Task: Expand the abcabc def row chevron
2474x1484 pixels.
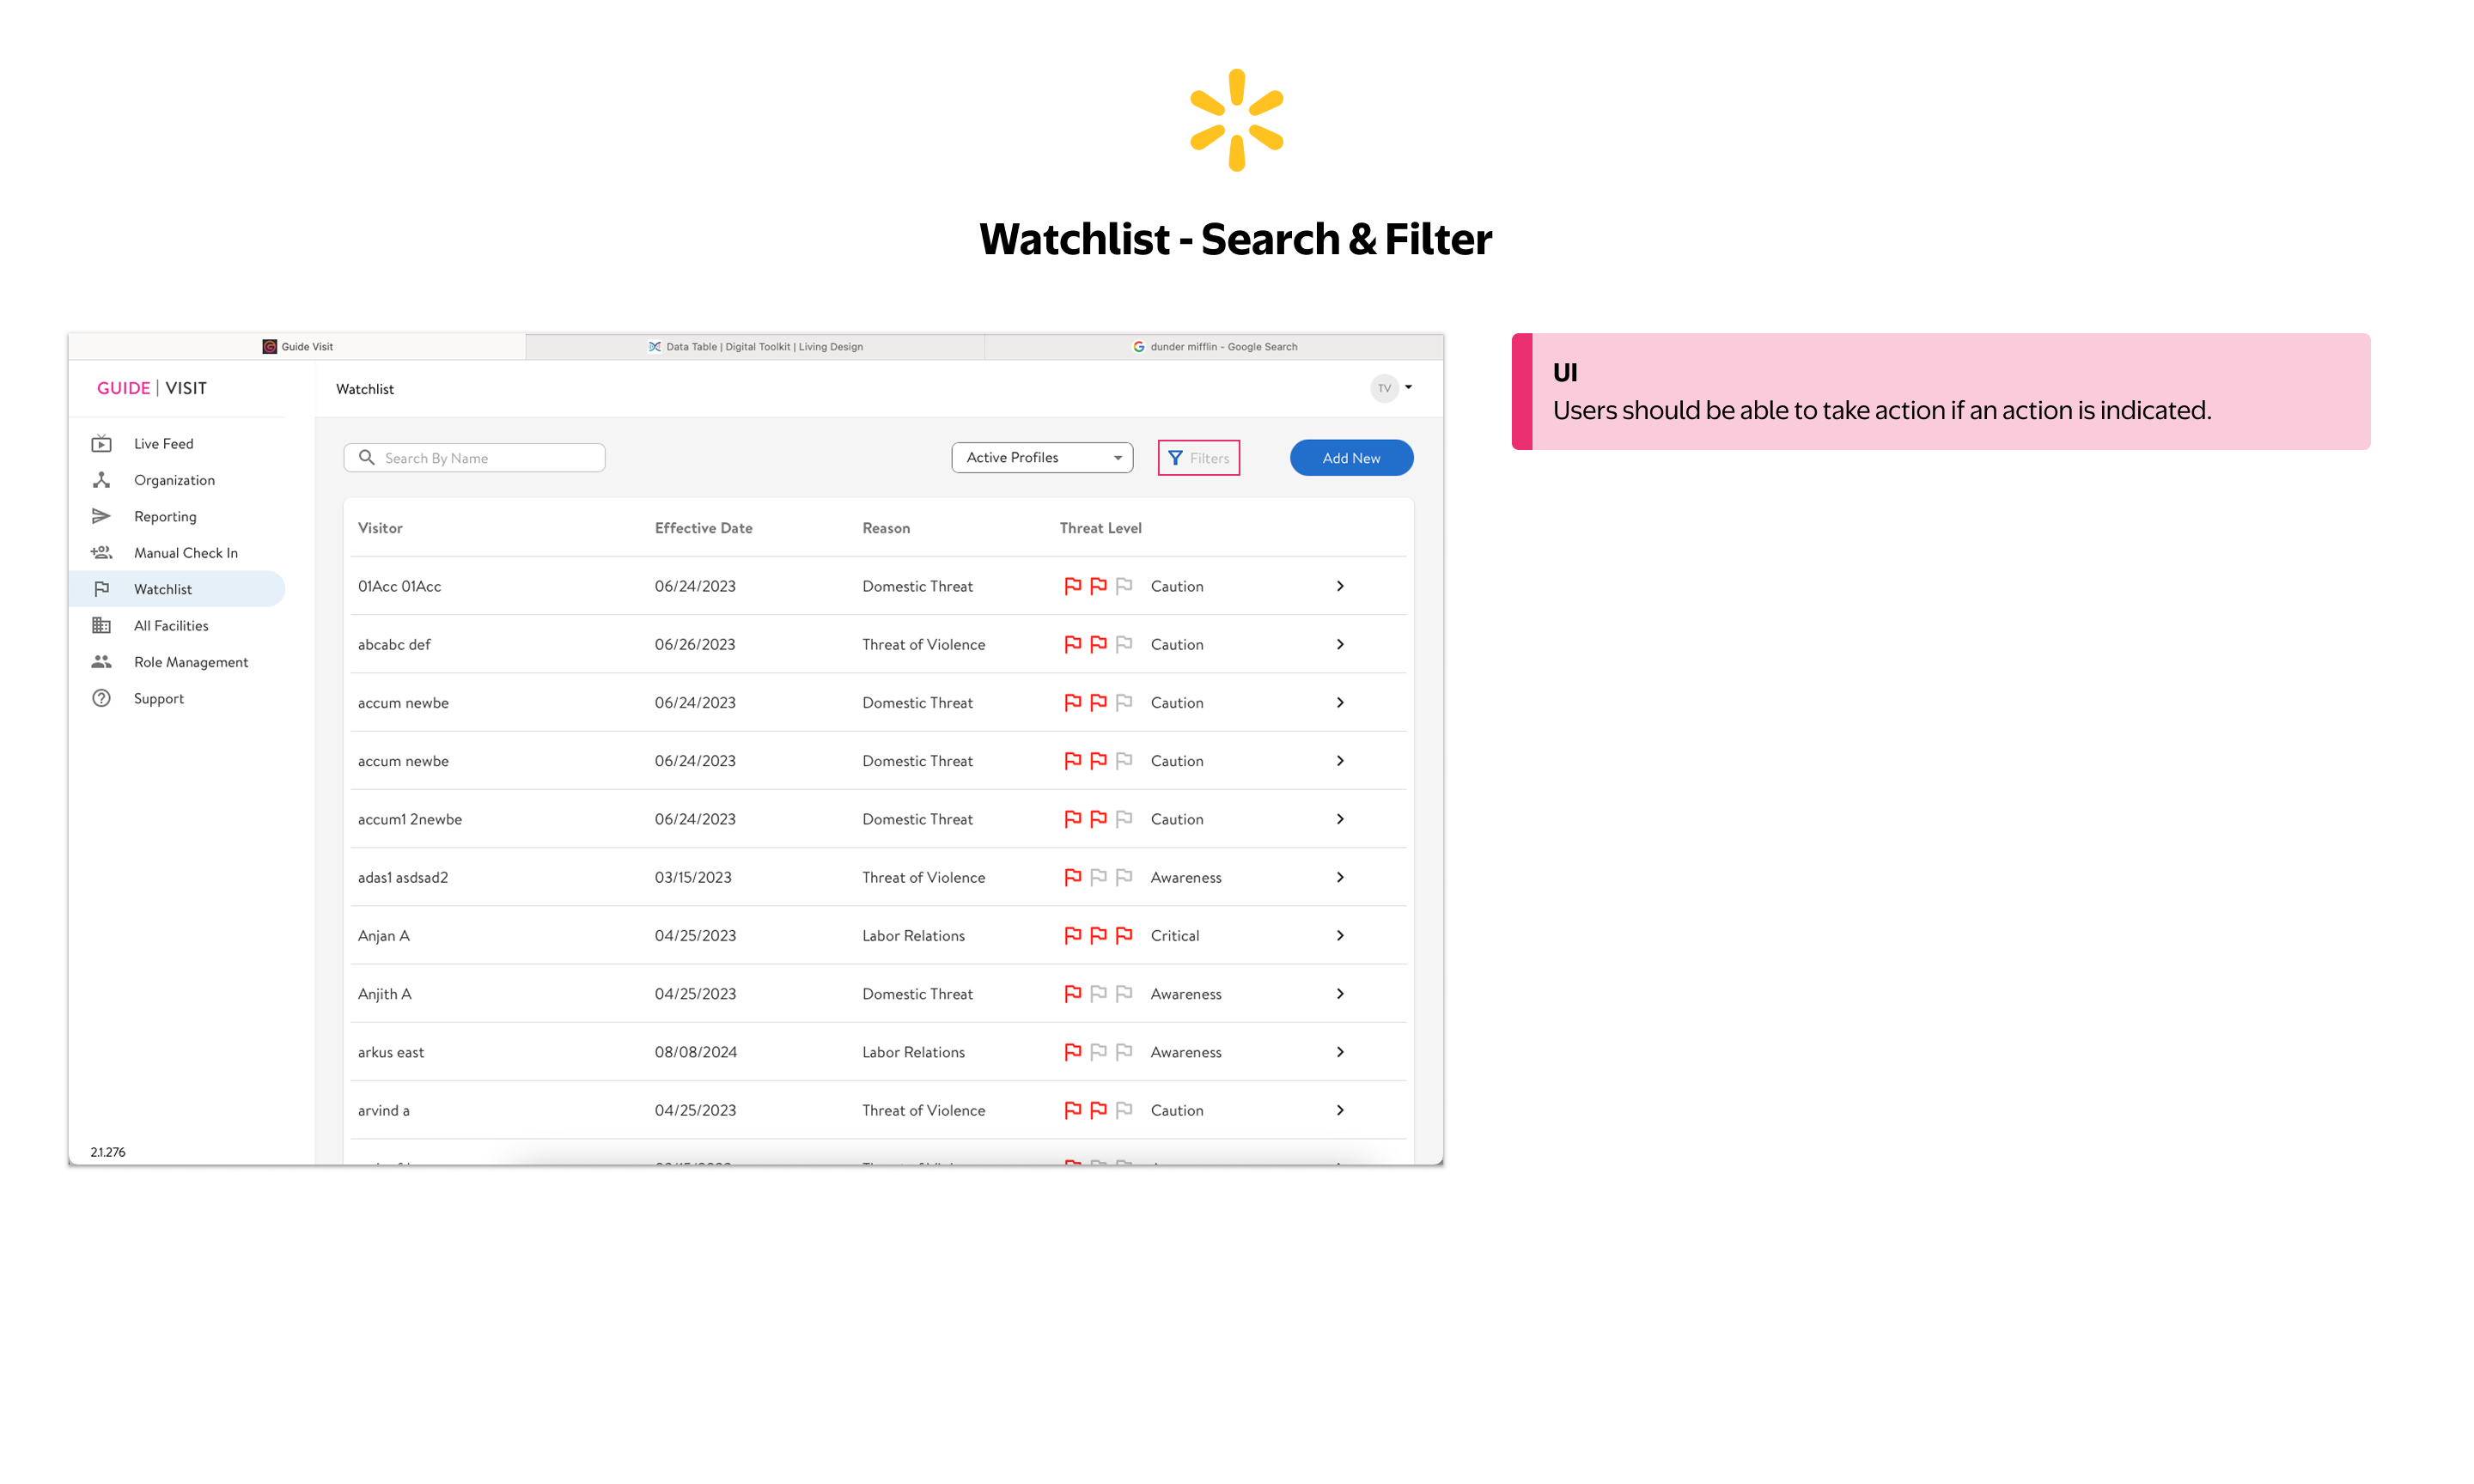Action: click(x=1340, y=644)
